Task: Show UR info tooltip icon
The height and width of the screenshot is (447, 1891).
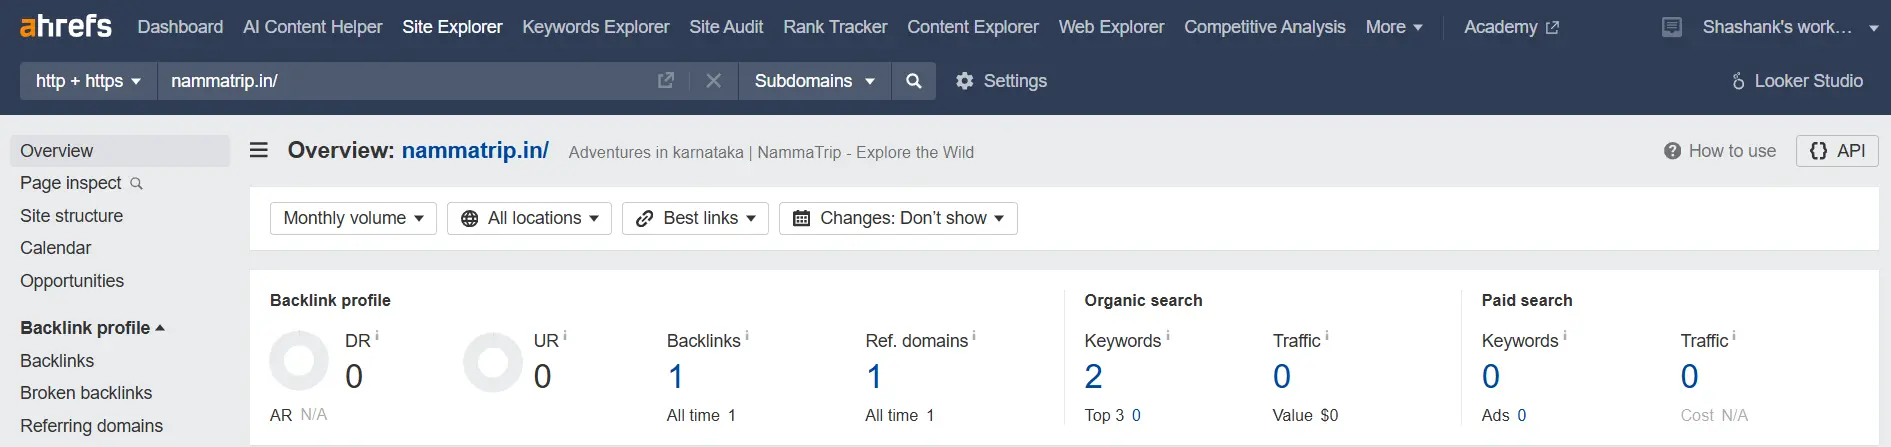Action: click(565, 336)
